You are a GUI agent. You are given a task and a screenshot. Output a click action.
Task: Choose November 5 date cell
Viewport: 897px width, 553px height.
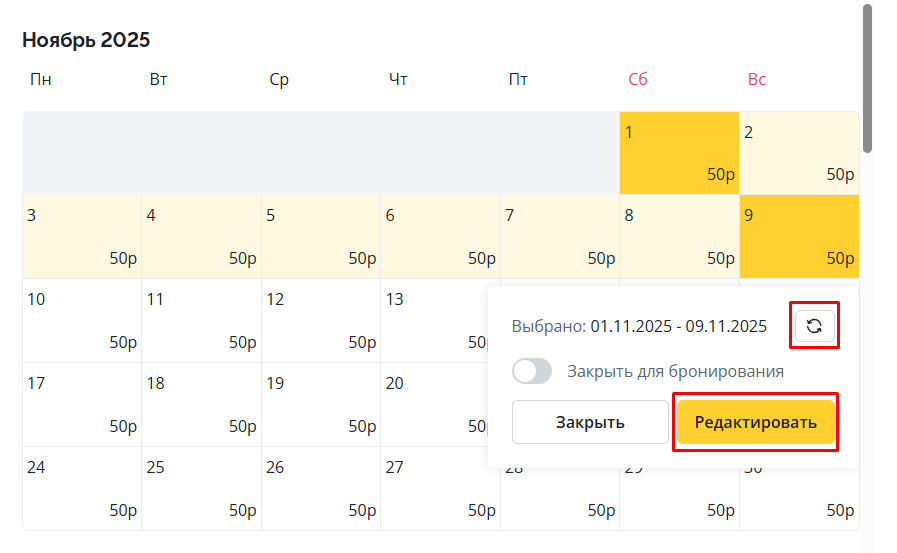pyautogui.click(x=321, y=237)
